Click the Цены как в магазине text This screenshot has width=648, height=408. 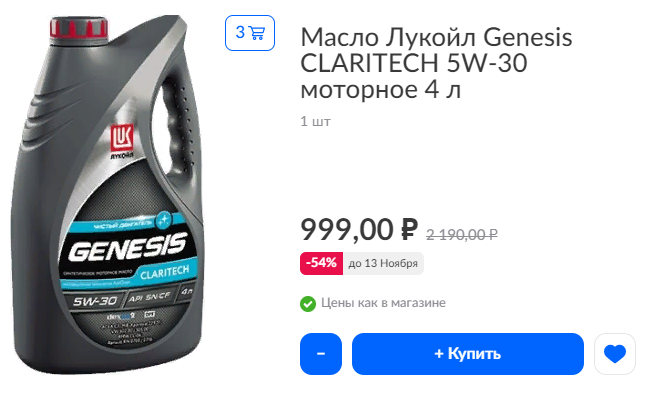click(383, 303)
